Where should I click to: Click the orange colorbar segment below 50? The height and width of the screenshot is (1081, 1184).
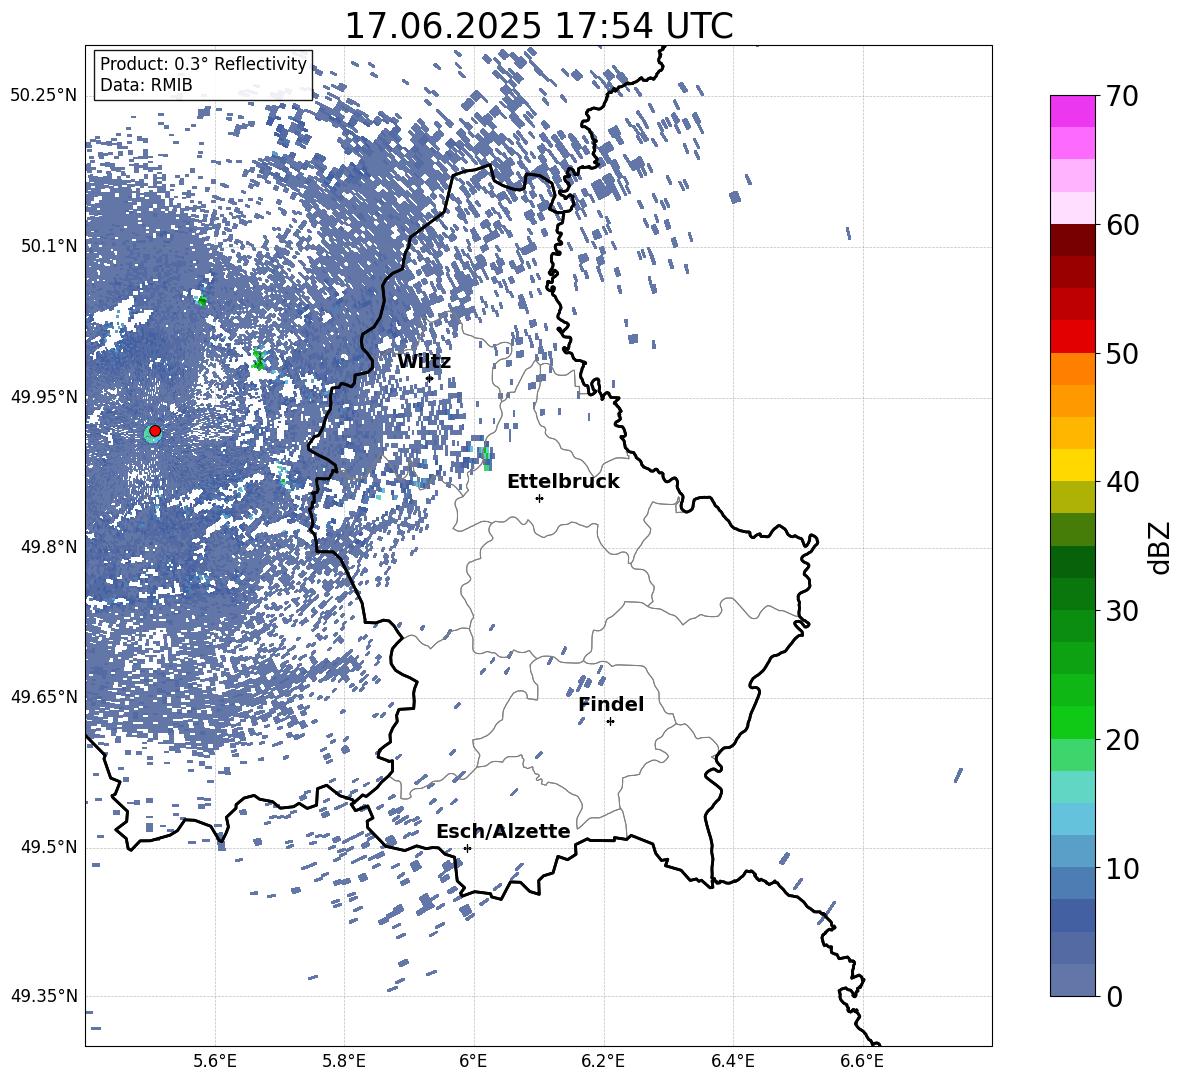1073,369
